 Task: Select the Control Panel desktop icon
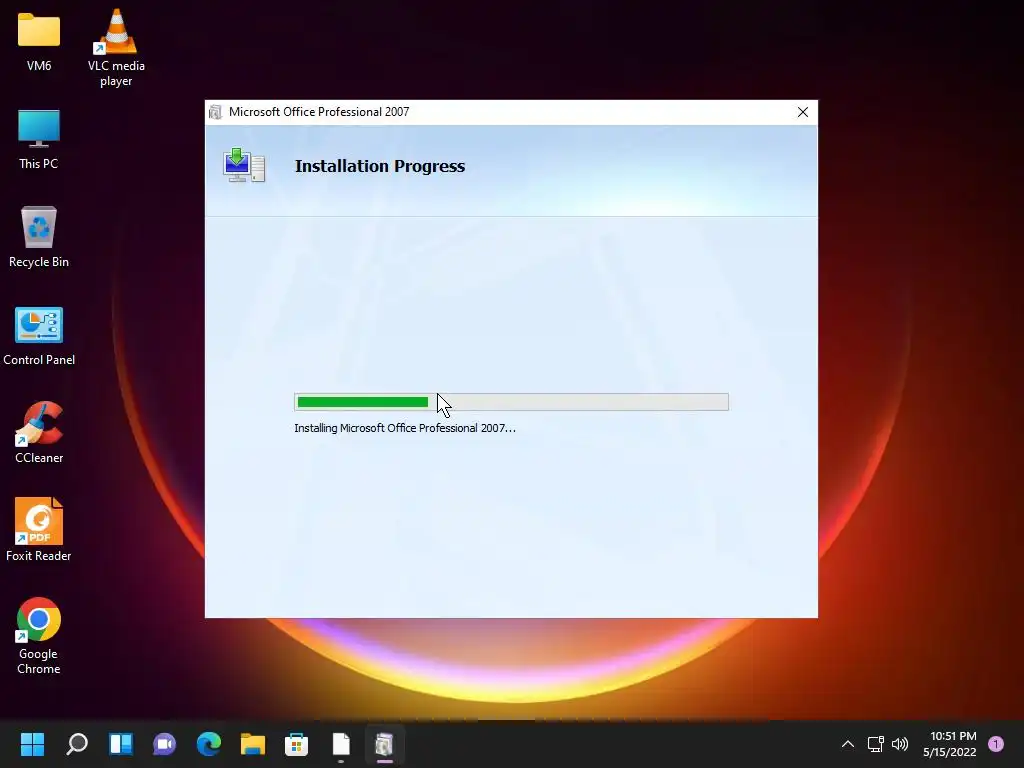(x=39, y=336)
